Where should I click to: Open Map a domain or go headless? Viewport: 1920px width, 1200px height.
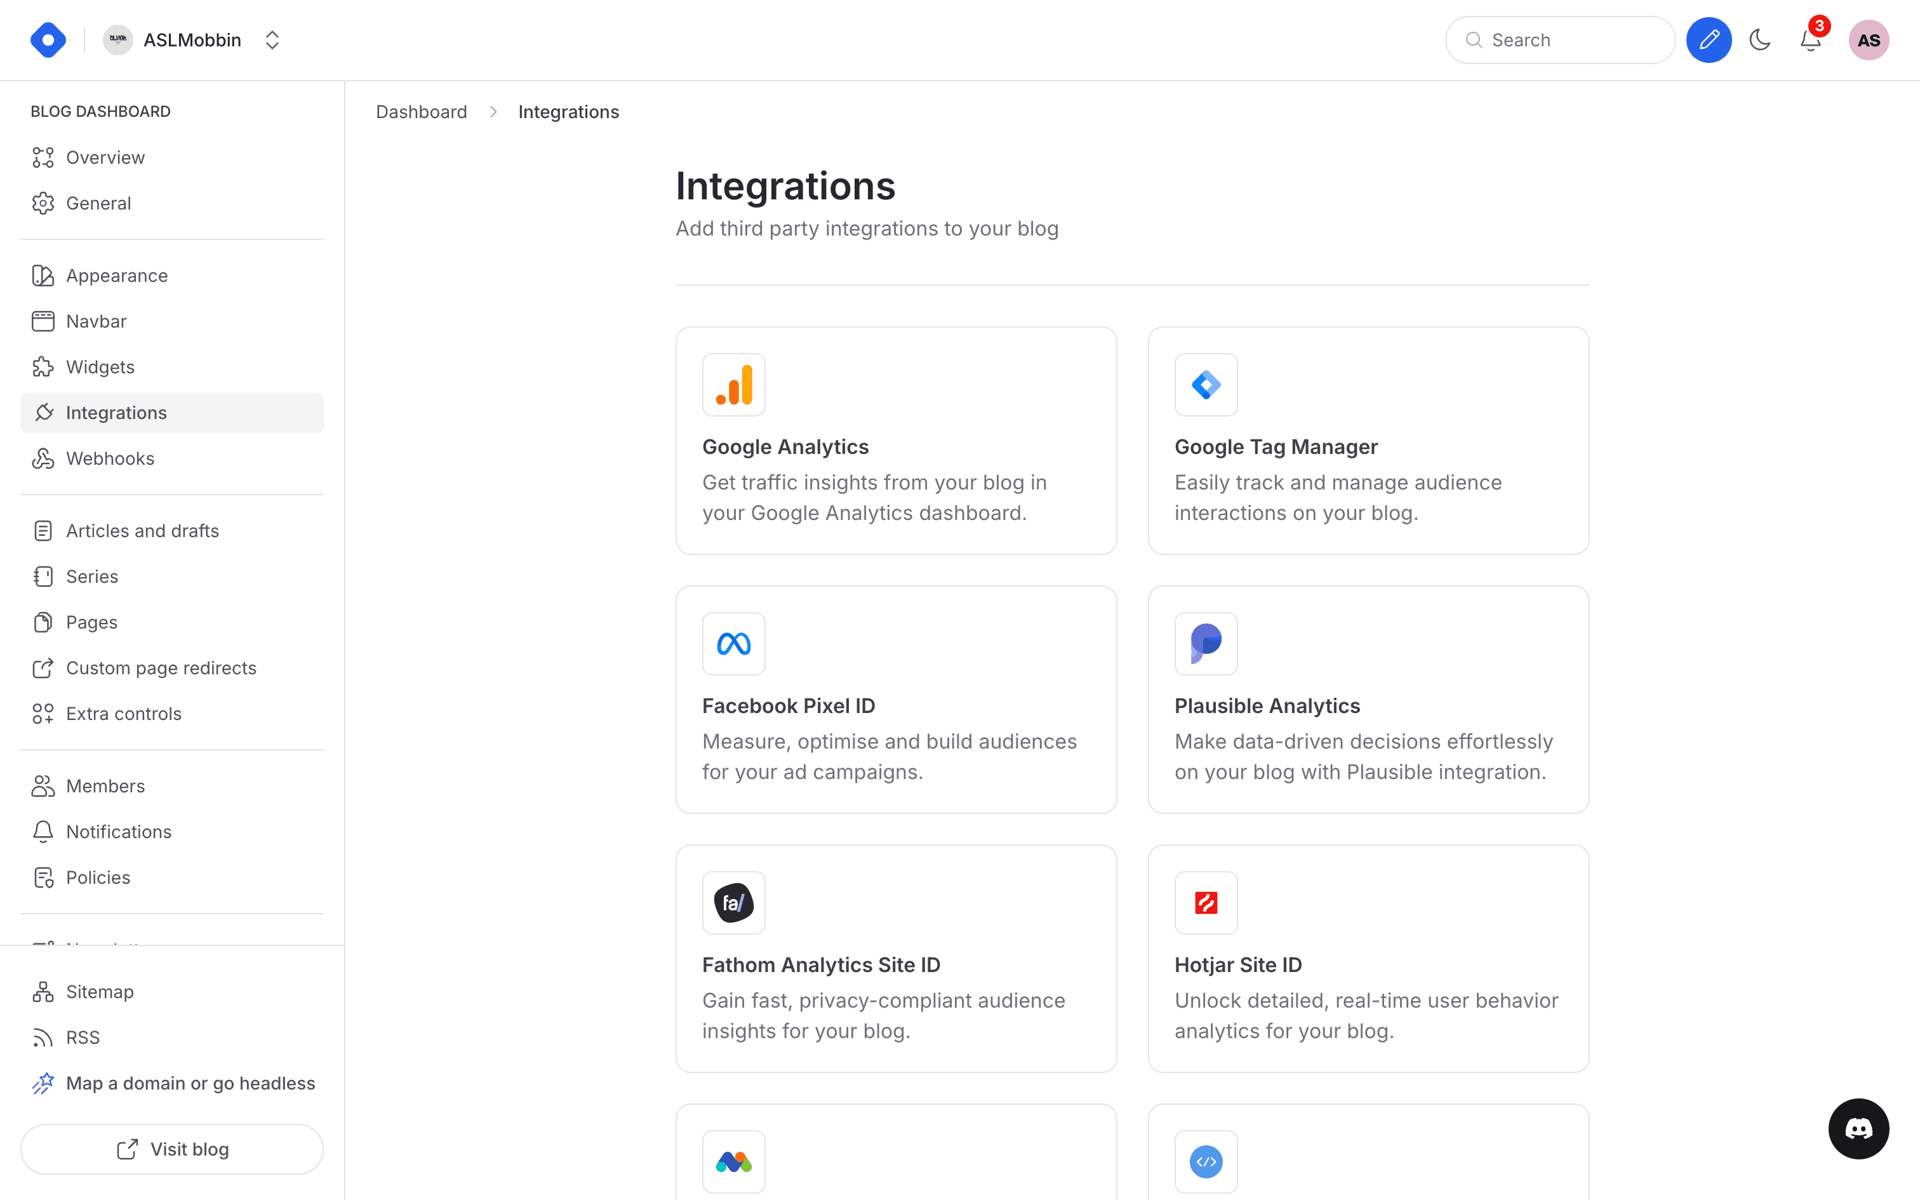(x=190, y=1083)
